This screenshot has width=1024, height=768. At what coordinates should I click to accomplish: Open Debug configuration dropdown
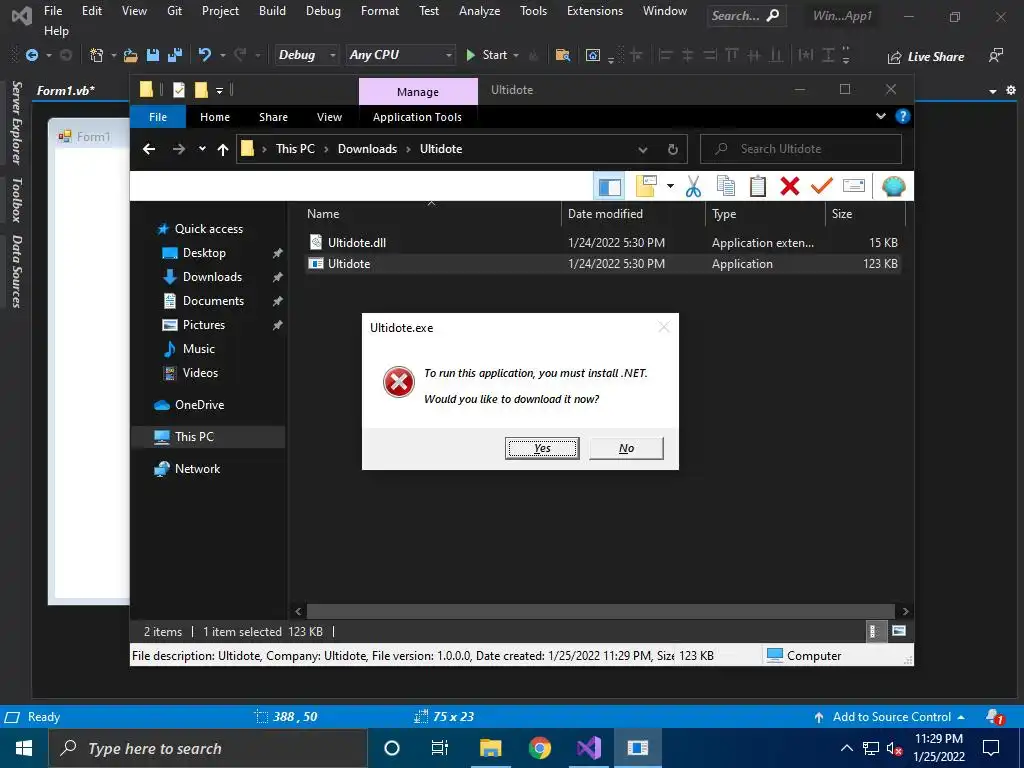306,55
